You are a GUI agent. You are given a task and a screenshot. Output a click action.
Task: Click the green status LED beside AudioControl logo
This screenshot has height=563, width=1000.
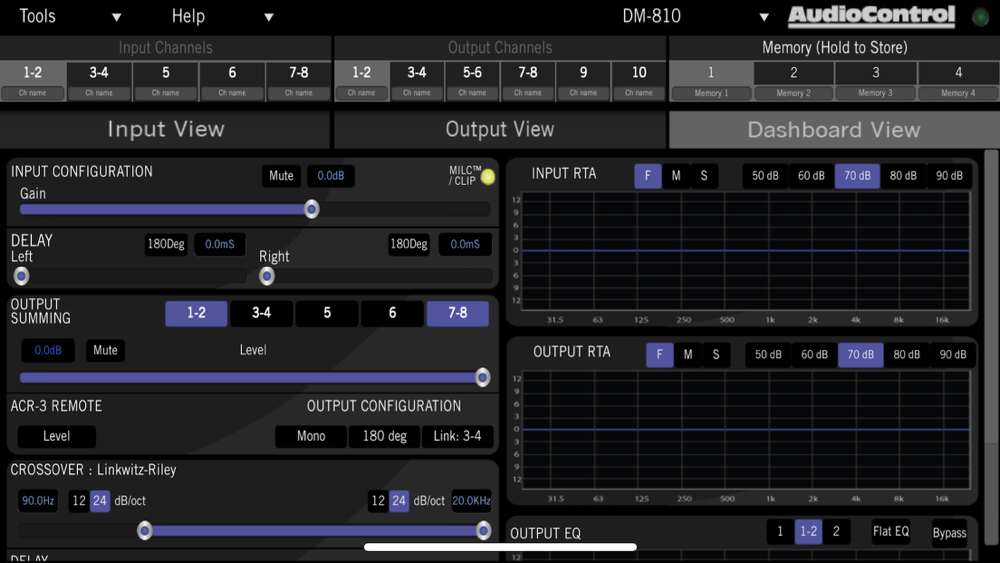point(980,17)
